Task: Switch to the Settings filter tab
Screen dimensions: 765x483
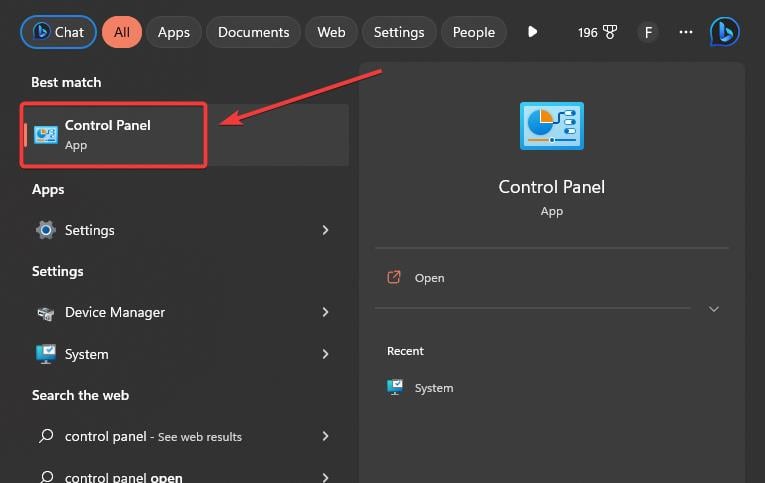Action: tap(399, 32)
